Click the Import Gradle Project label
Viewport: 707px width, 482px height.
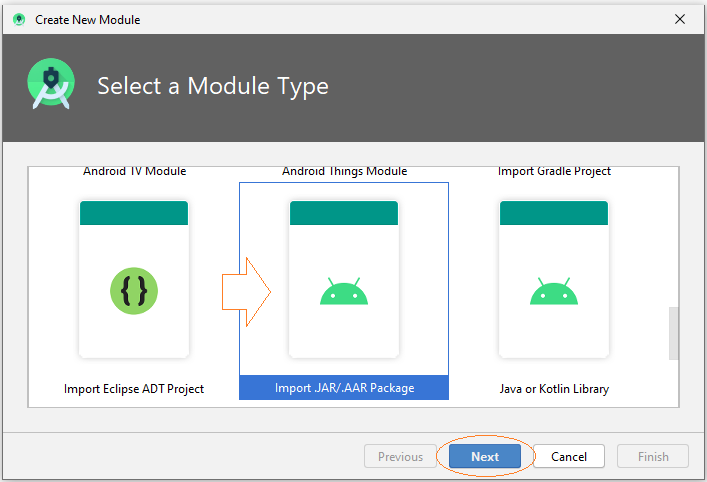pos(554,171)
